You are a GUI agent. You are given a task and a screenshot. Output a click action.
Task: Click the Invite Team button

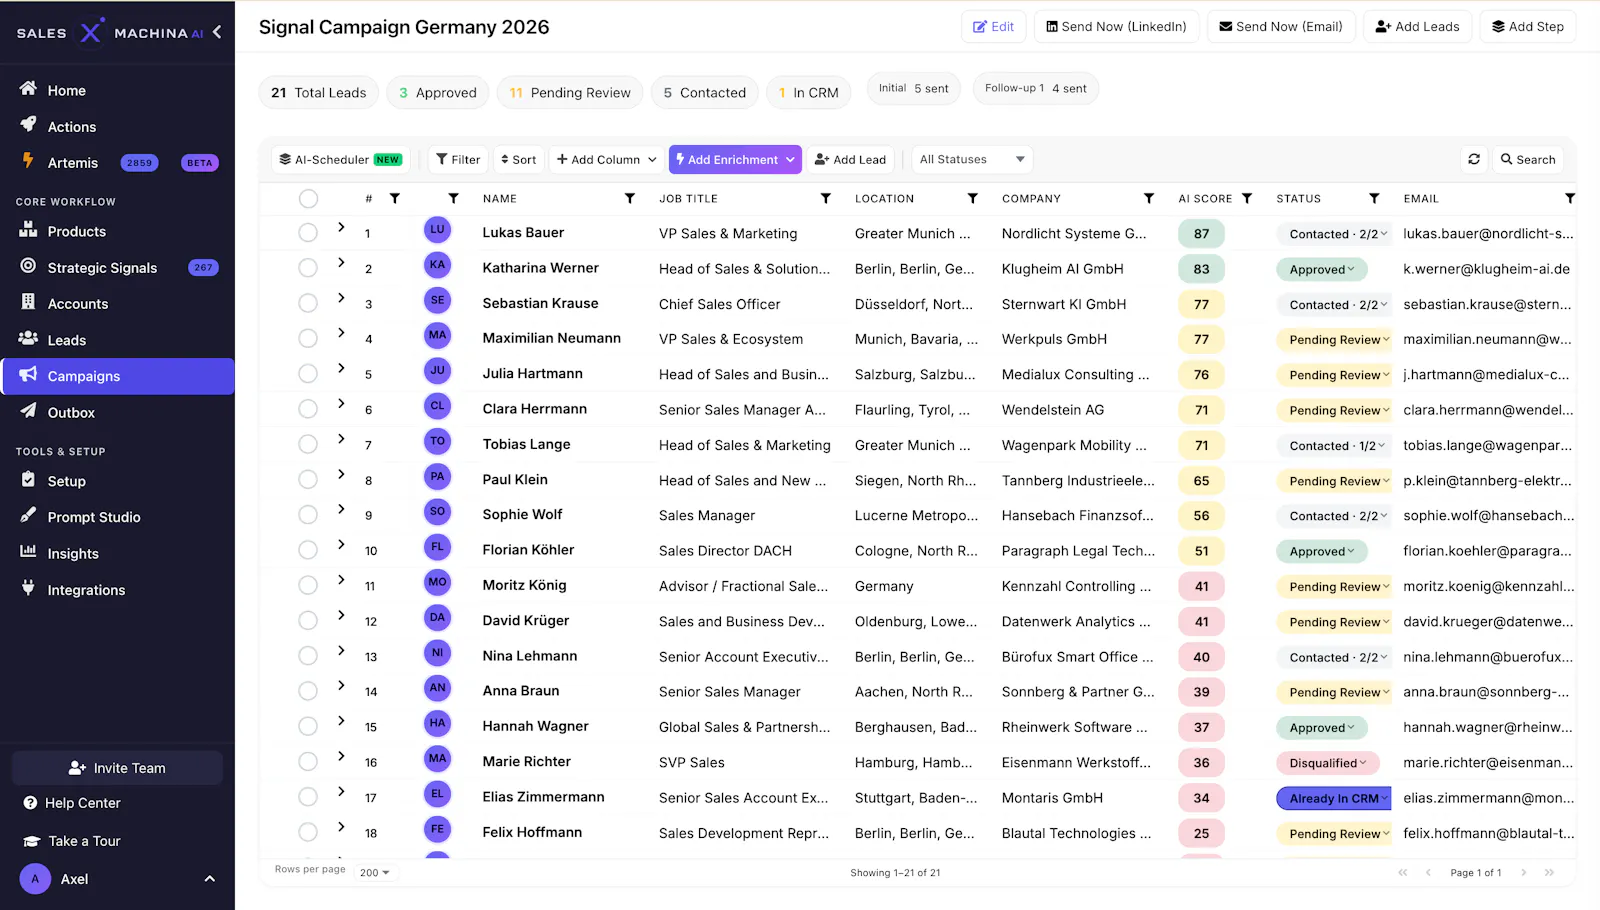click(x=117, y=768)
